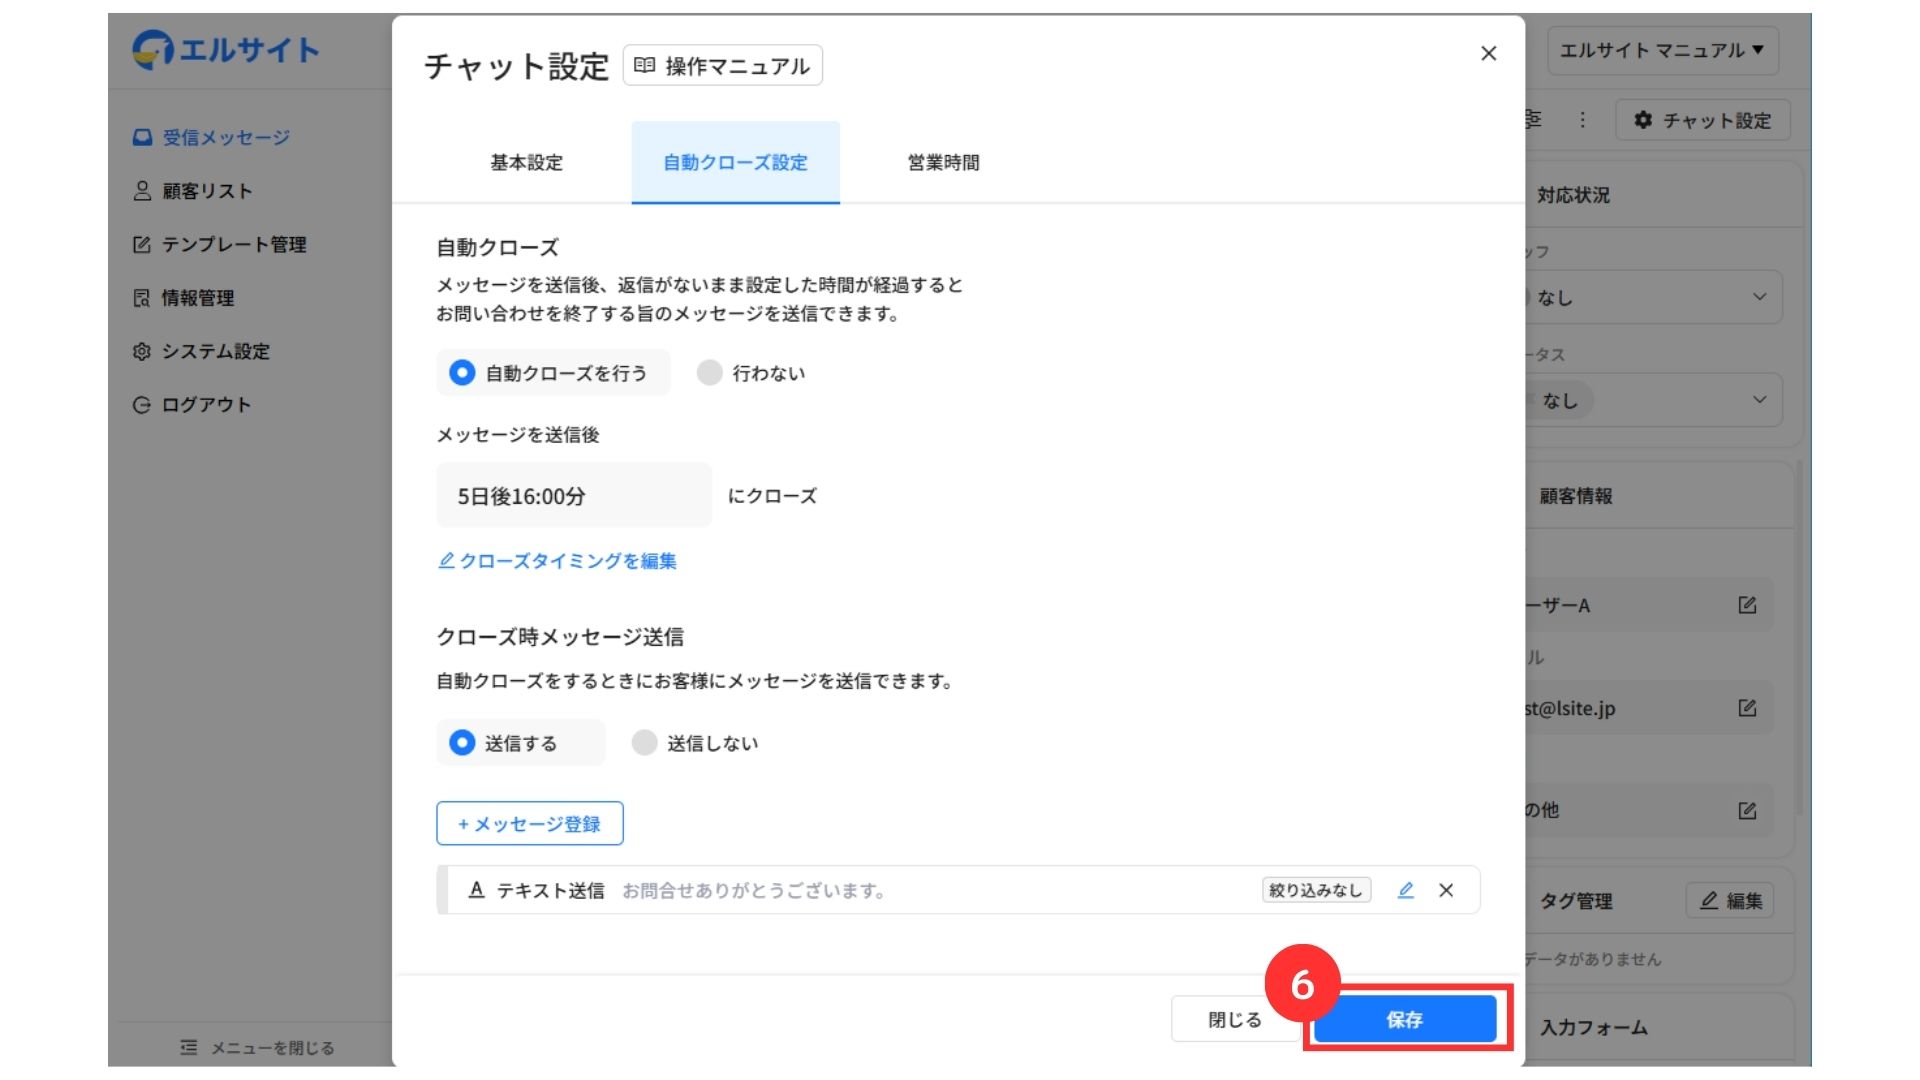Expand the エルサイト マニュアル account dropdown
The height and width of the screenshot is (1080, 1920).
(1662, 50)
